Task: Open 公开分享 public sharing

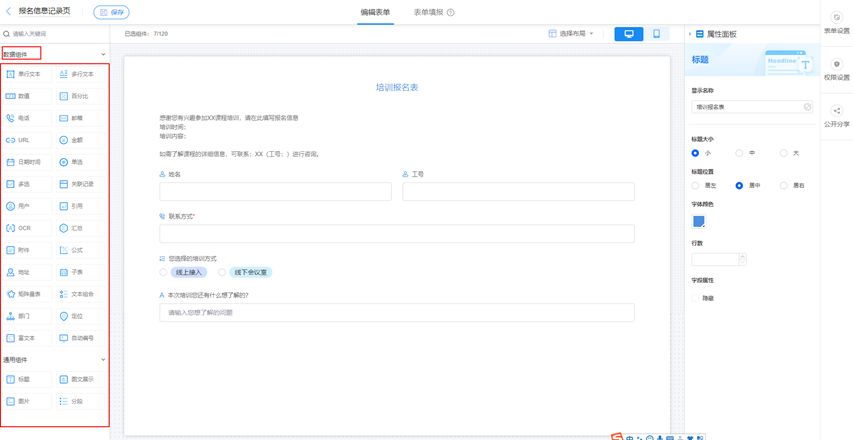Action: [837, 116]
